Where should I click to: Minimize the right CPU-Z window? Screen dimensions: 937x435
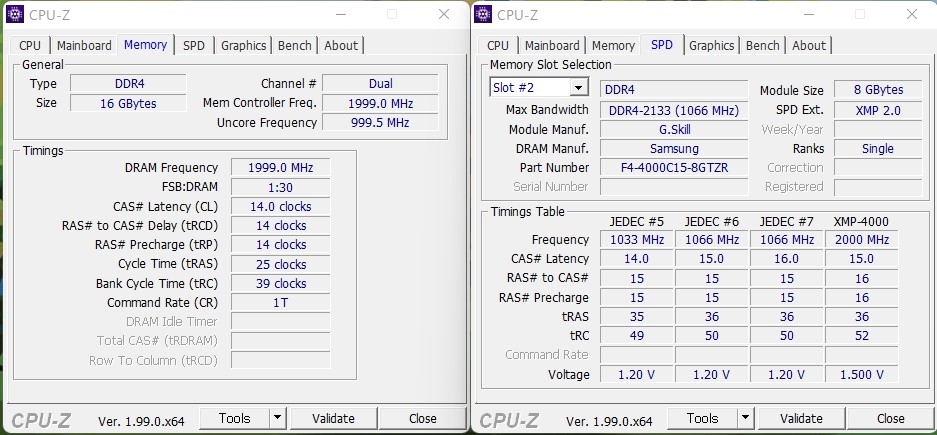tap(808, 14)
